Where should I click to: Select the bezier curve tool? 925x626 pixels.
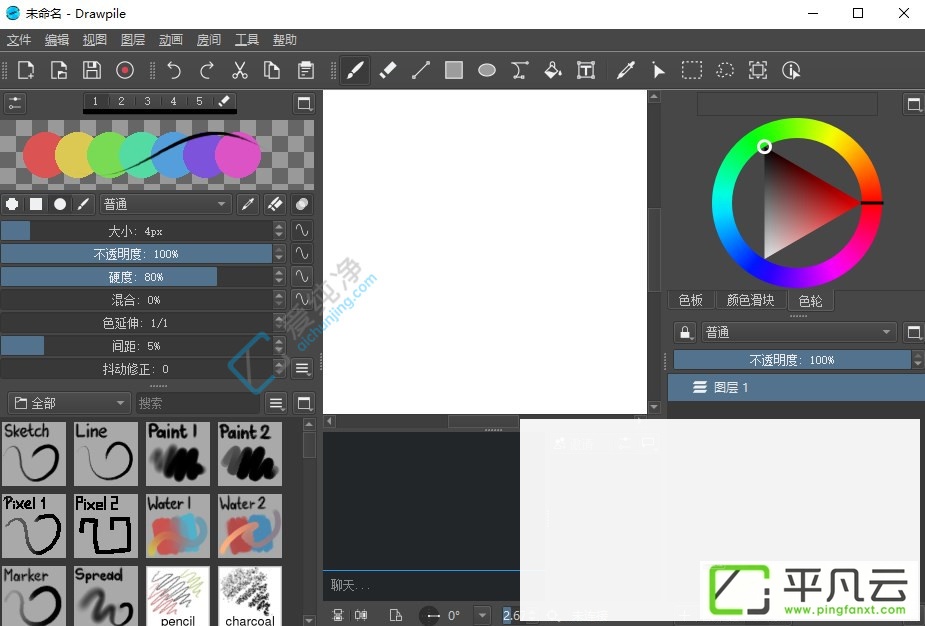point(520,70)
